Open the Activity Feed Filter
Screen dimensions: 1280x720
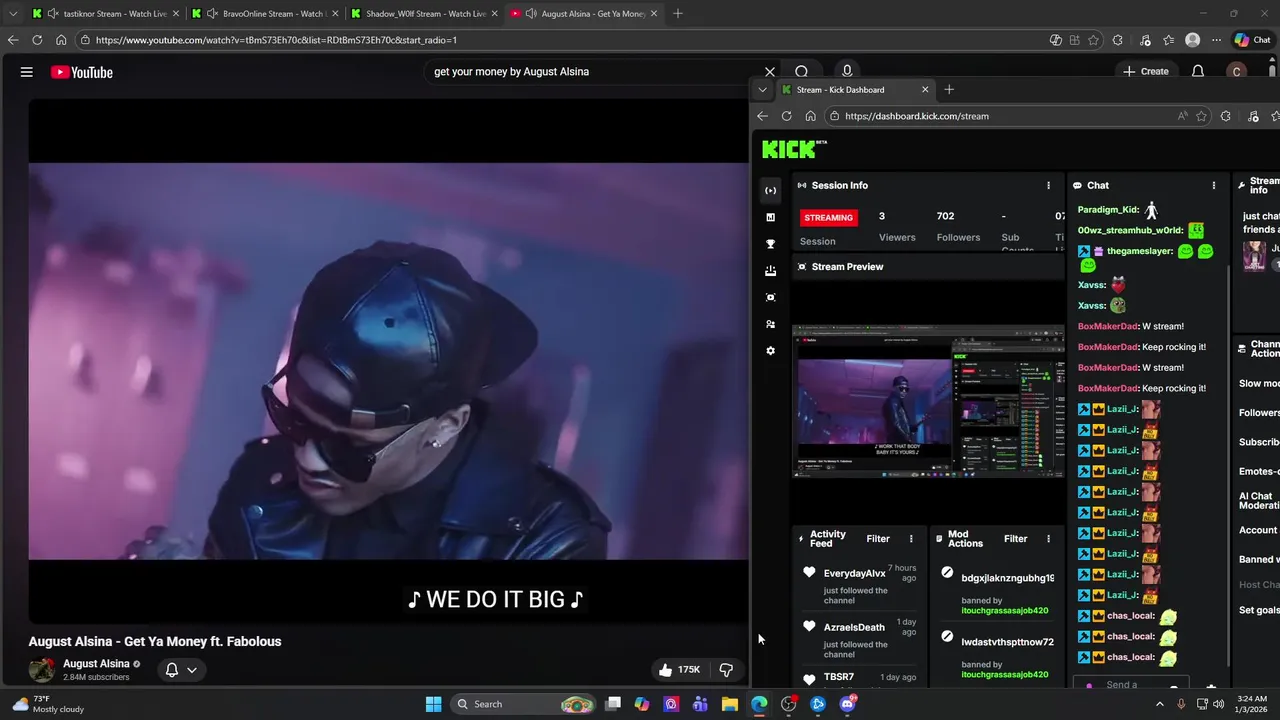click(x=878, y=539)
